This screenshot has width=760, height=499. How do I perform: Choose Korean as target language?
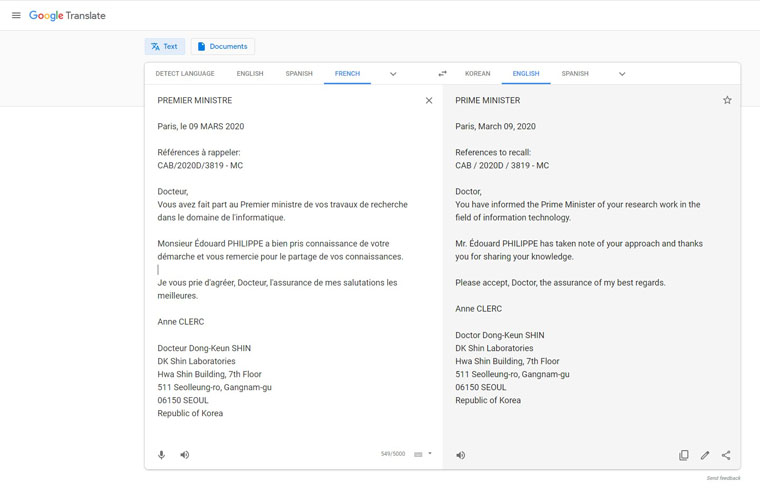(477, 74)
